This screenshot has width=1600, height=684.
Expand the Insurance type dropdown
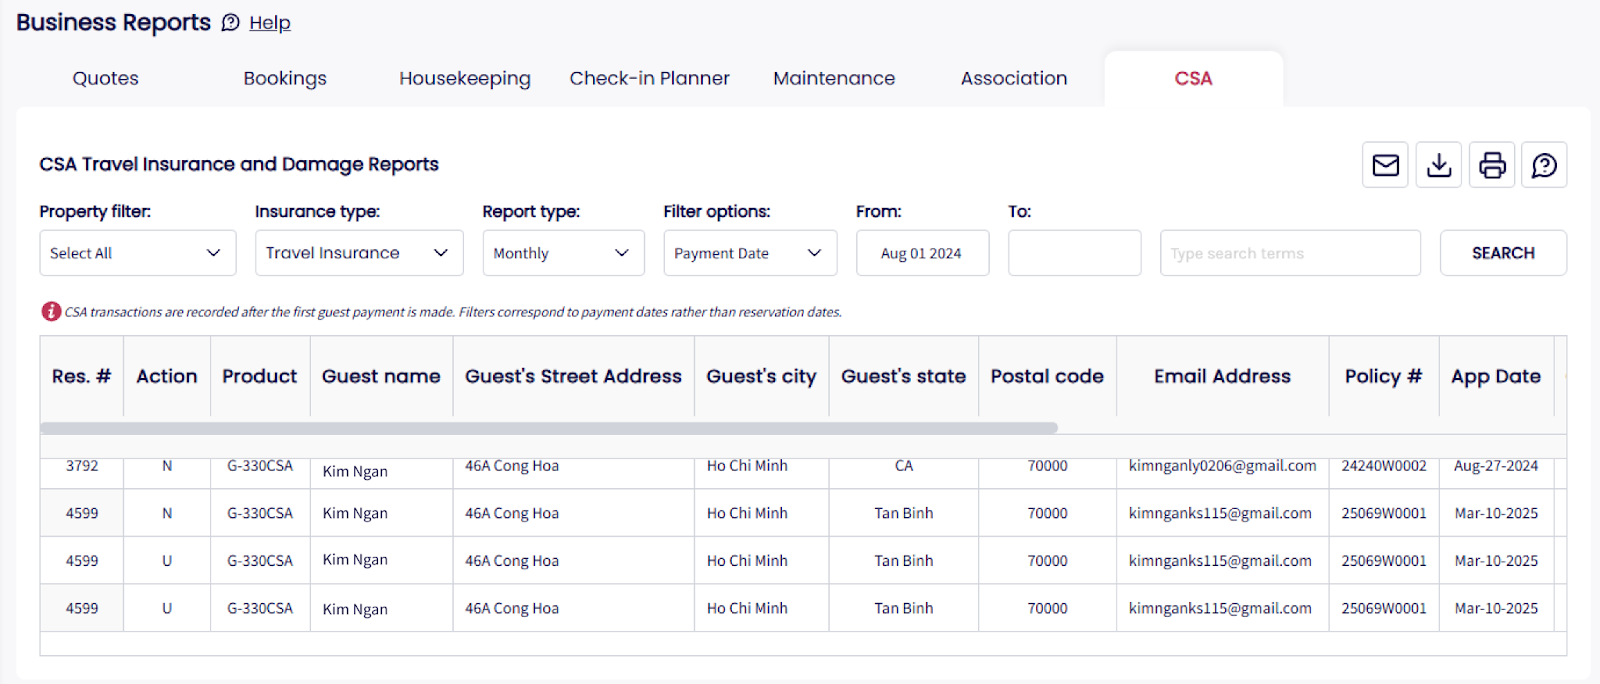(358, 253)
